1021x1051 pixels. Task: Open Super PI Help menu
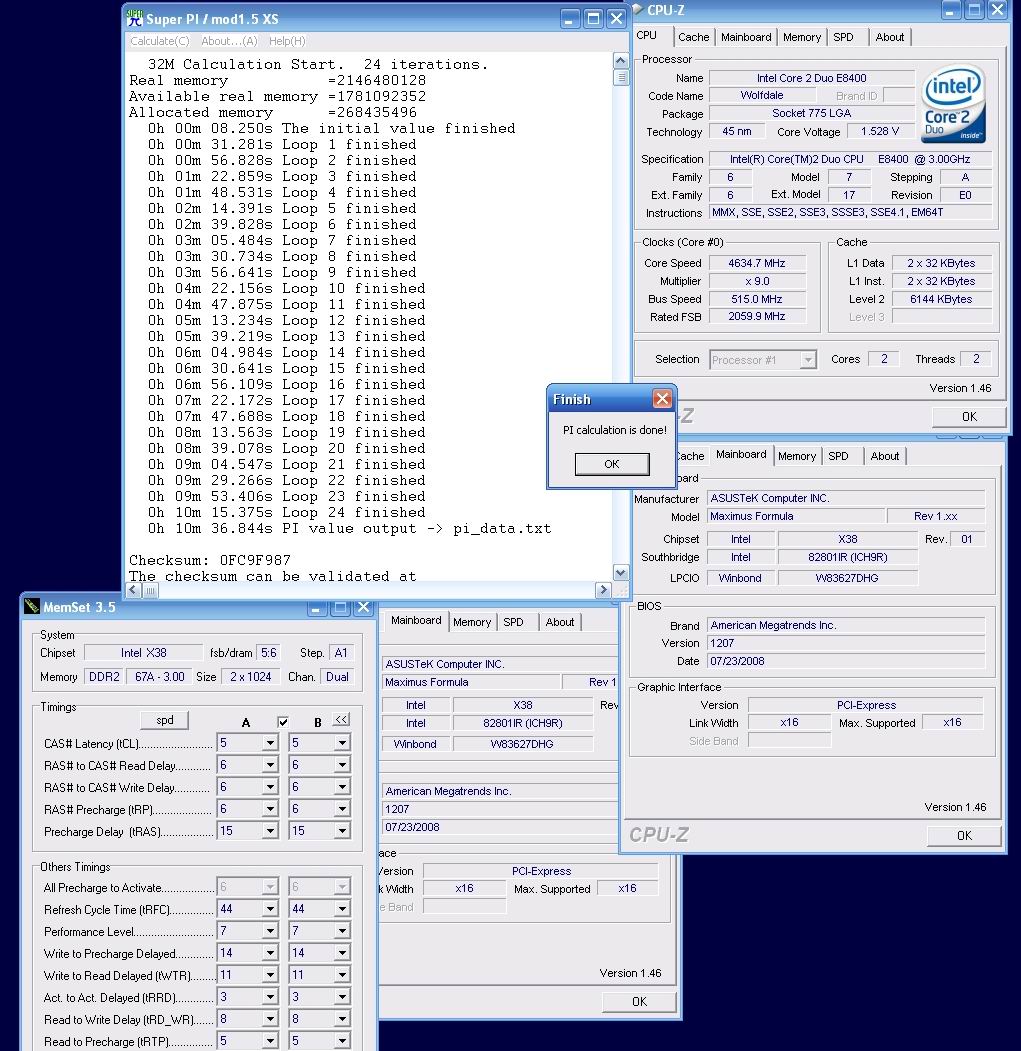tap(287, 41)
